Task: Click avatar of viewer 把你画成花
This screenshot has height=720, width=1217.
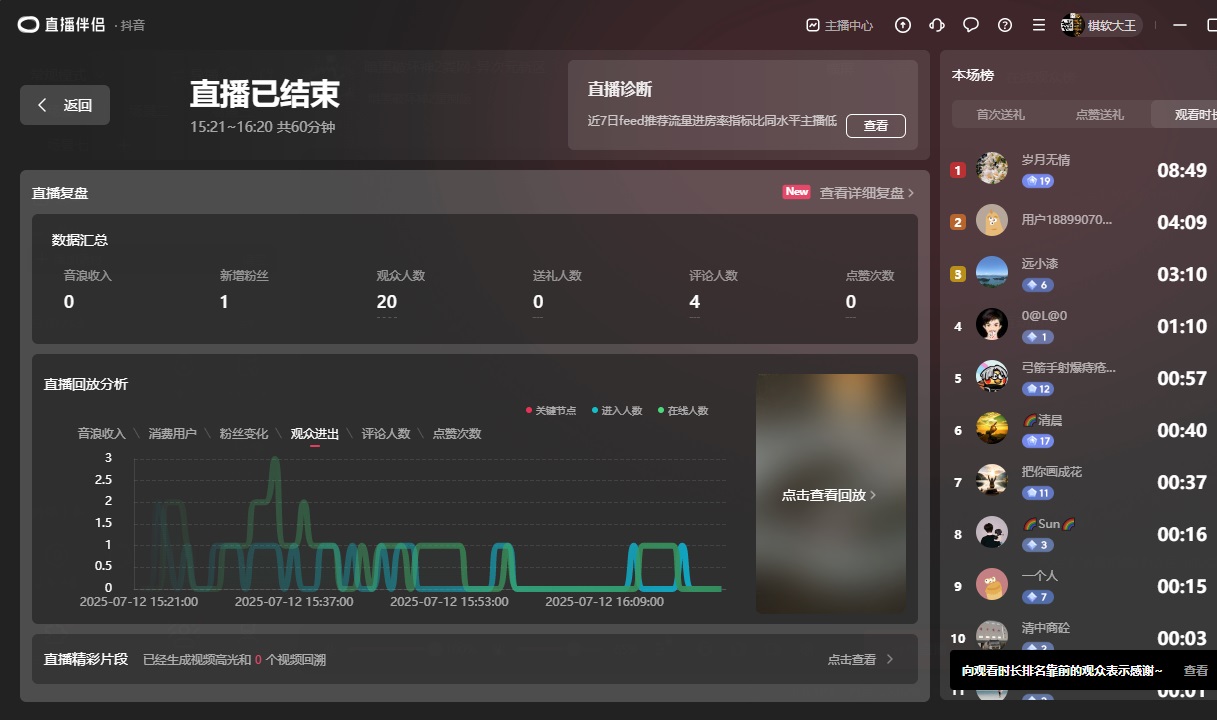Action: pos(992,480)
